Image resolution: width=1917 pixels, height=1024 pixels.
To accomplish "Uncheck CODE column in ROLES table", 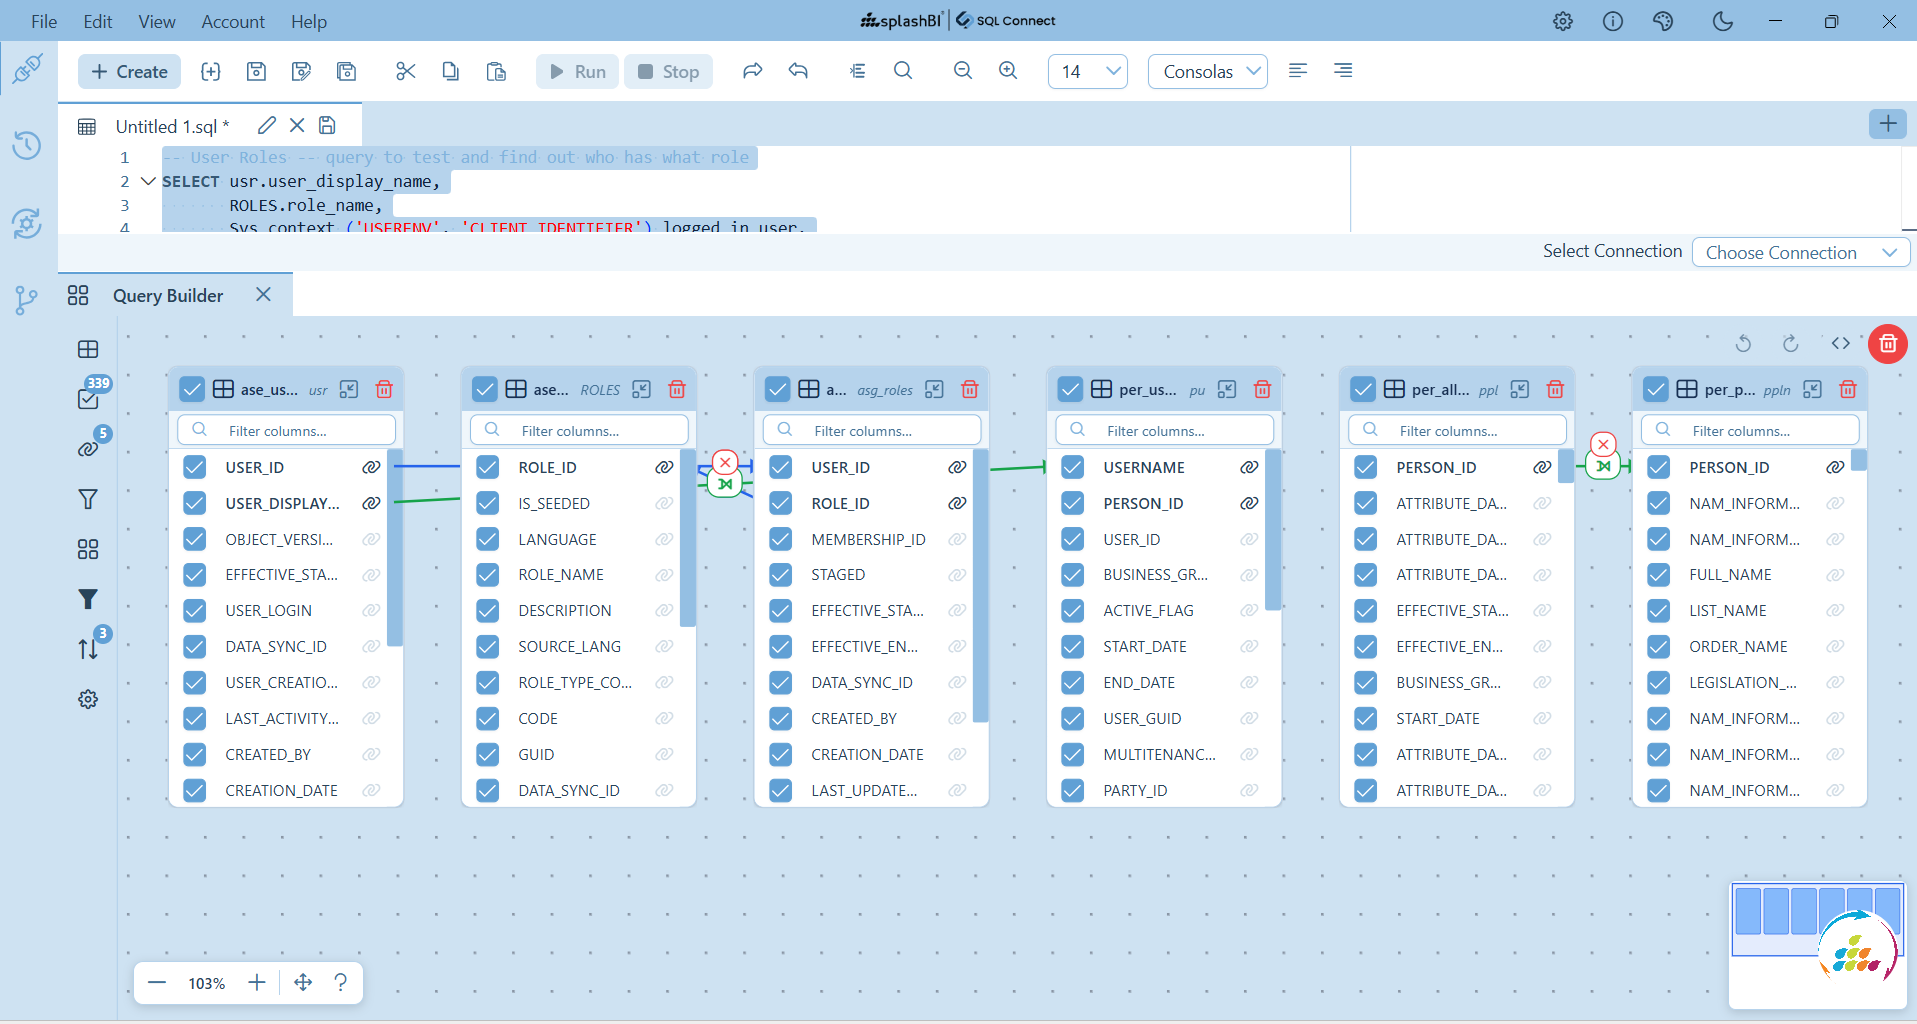I will (x=488, y=718).
